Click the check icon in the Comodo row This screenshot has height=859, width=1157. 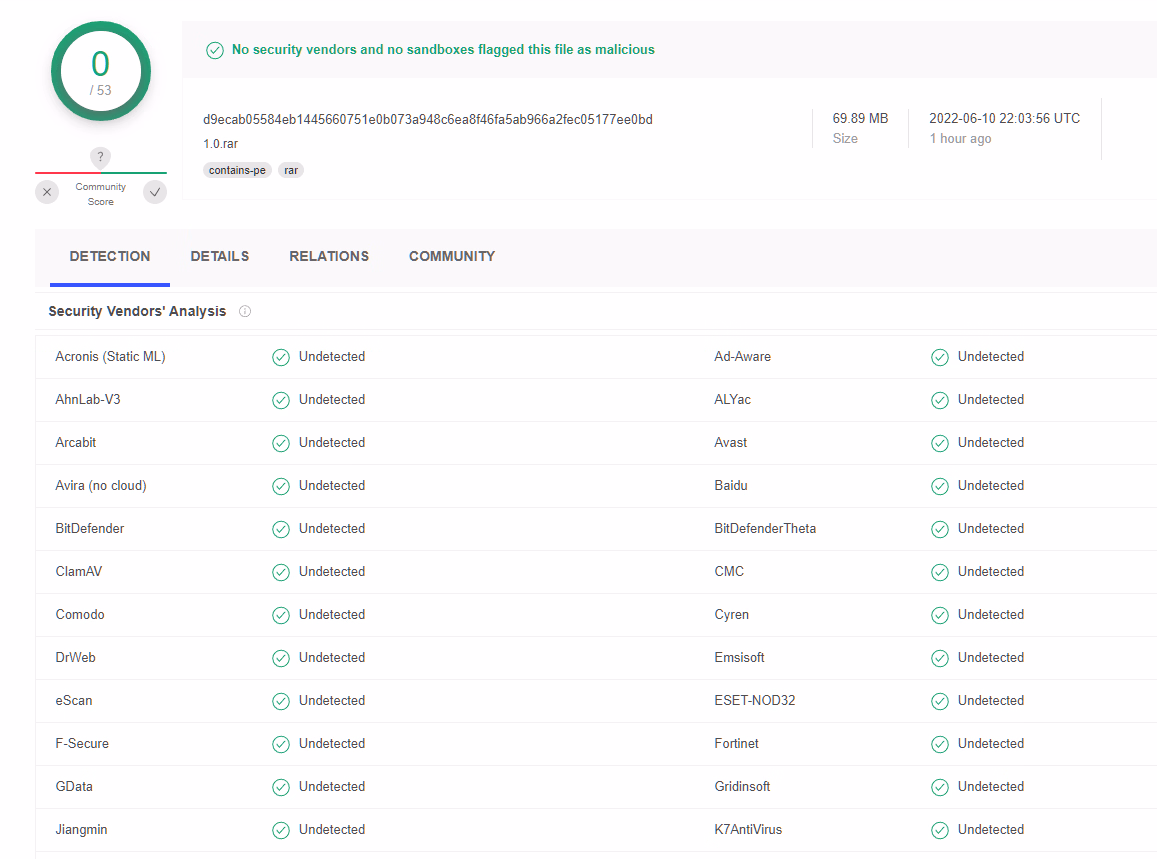coord(281,615)
